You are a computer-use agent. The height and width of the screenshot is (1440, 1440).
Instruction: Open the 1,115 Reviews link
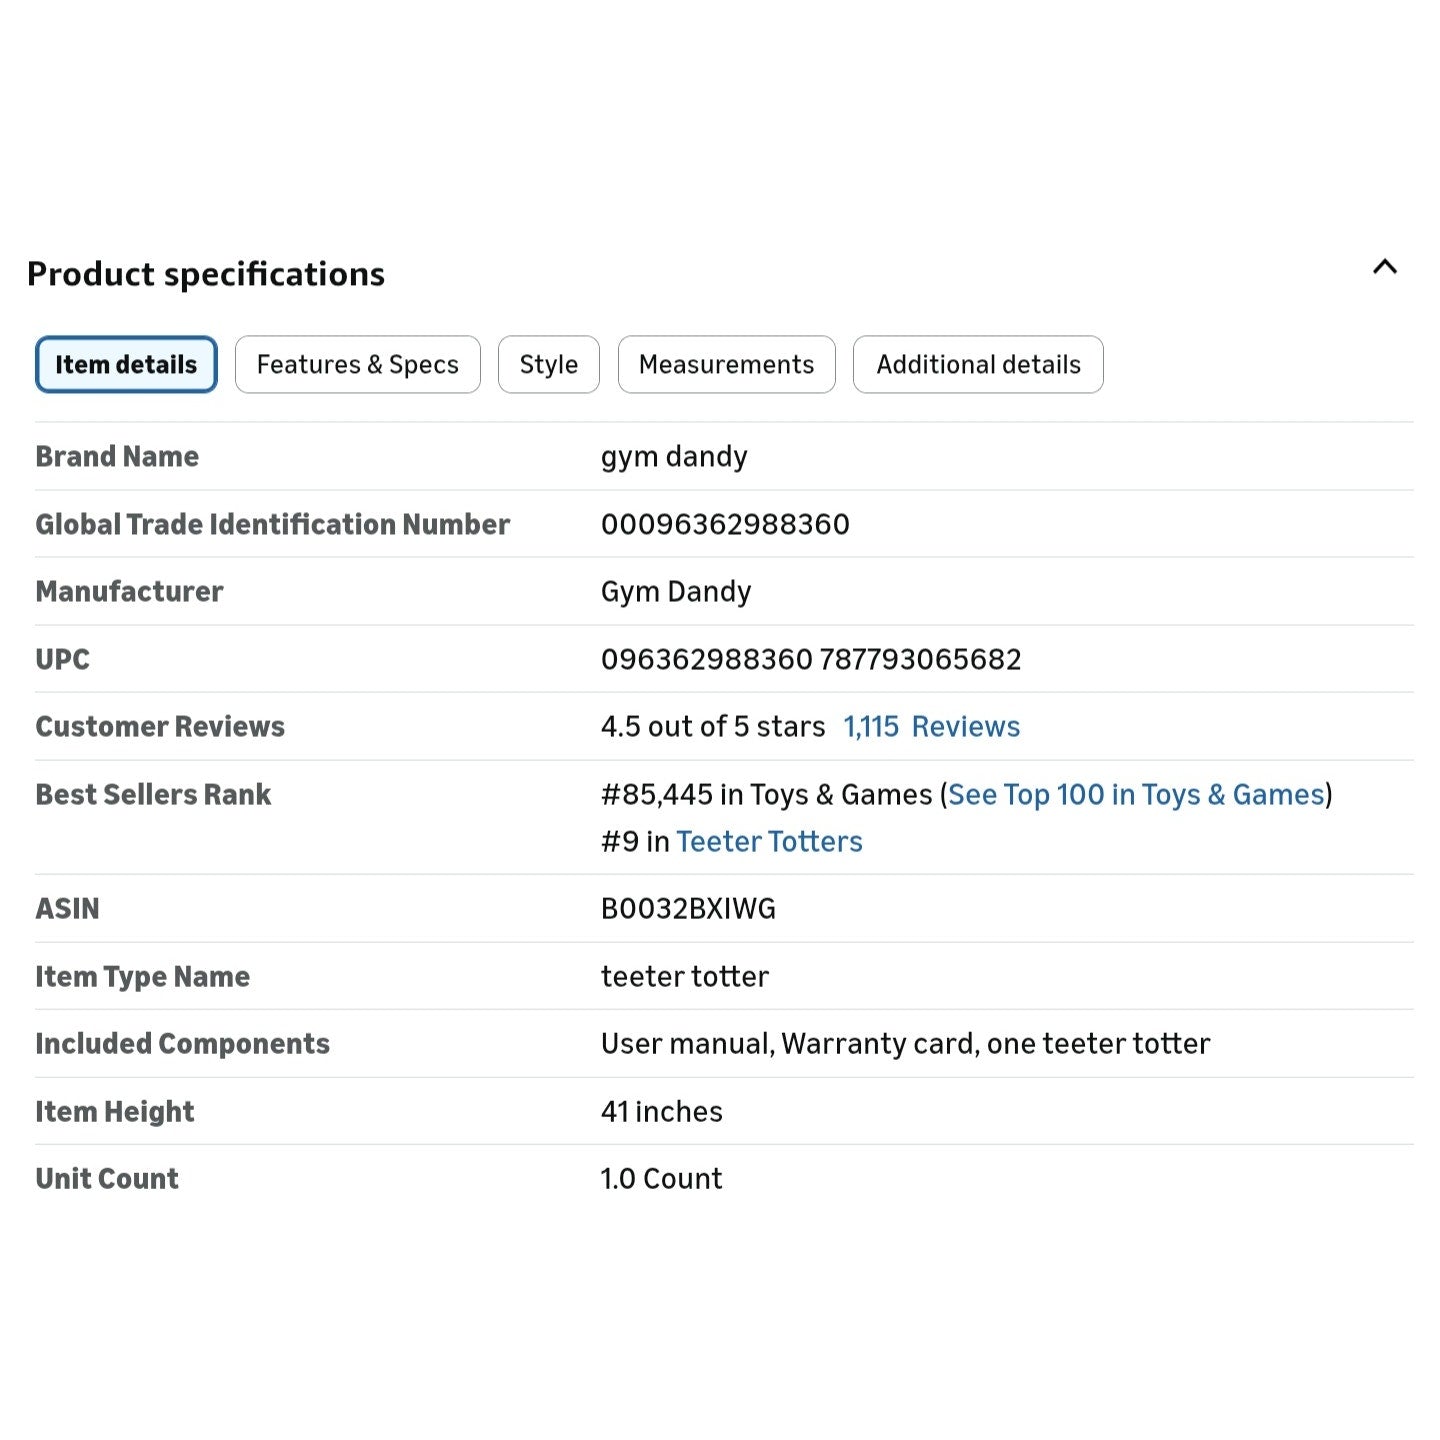click(x=932, y=726)
